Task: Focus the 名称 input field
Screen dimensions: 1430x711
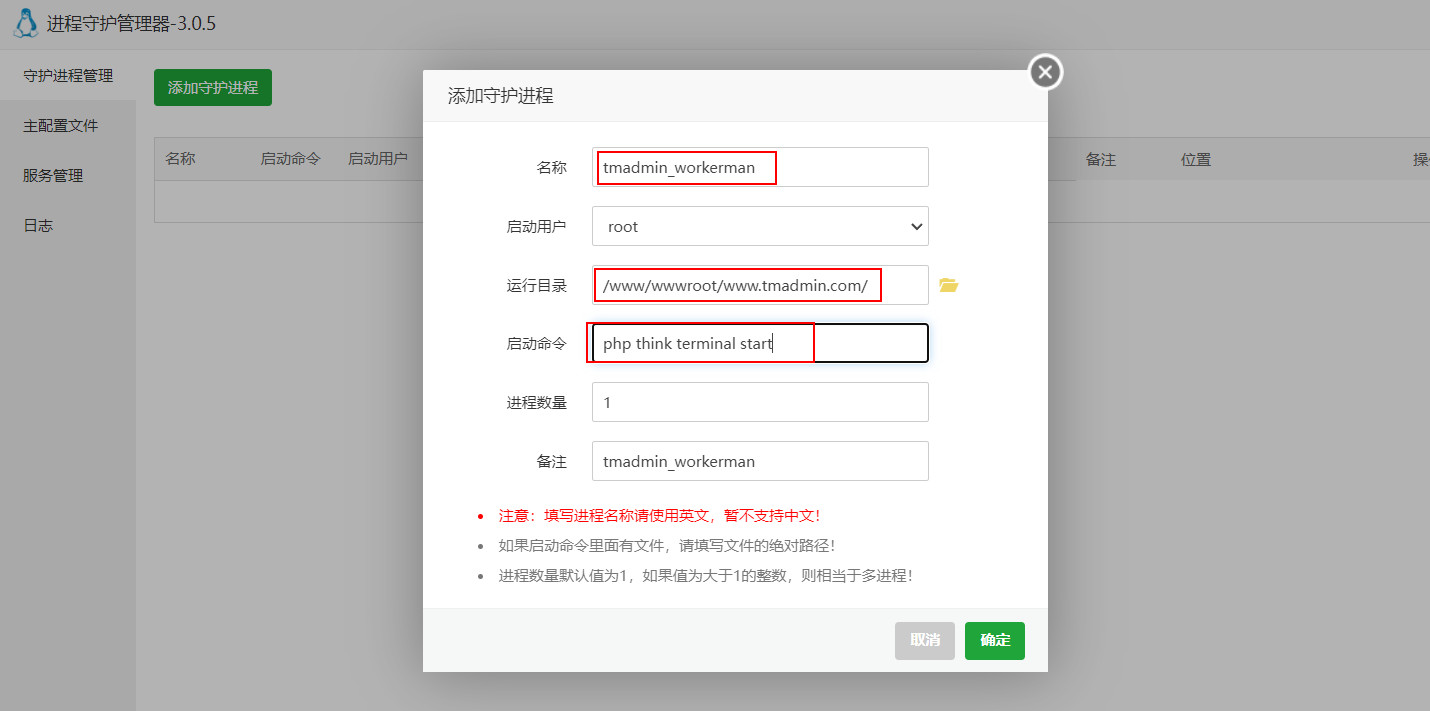Action: pyautogui.click(x=760, y=167)
